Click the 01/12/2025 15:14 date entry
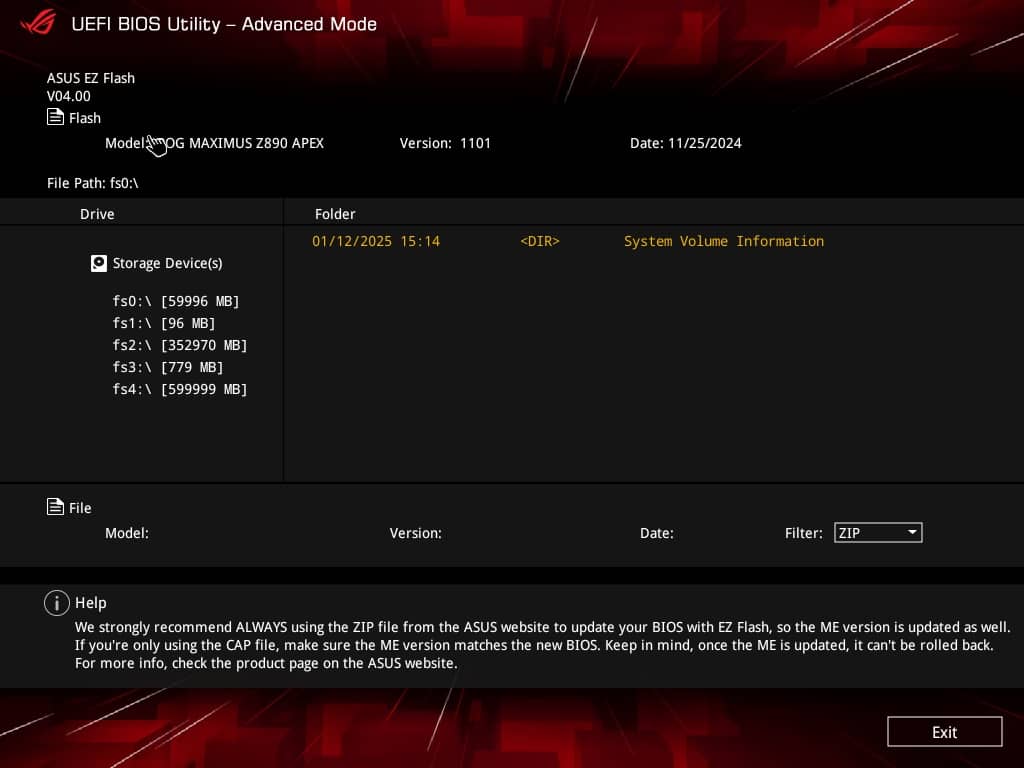This screenshot has height=768, width=1024. pyautogui.click(x=376, y=241)
